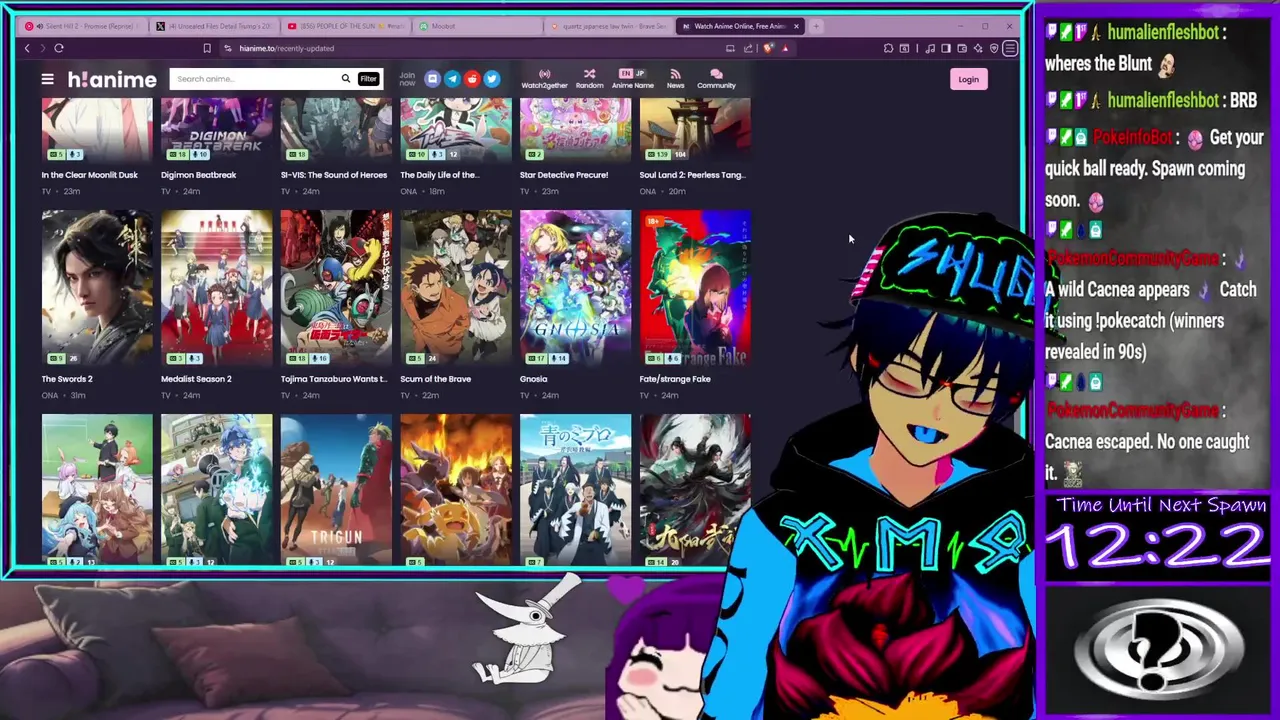
Task: Close the Watch Anime Online tab
Action: coord(796,26)
